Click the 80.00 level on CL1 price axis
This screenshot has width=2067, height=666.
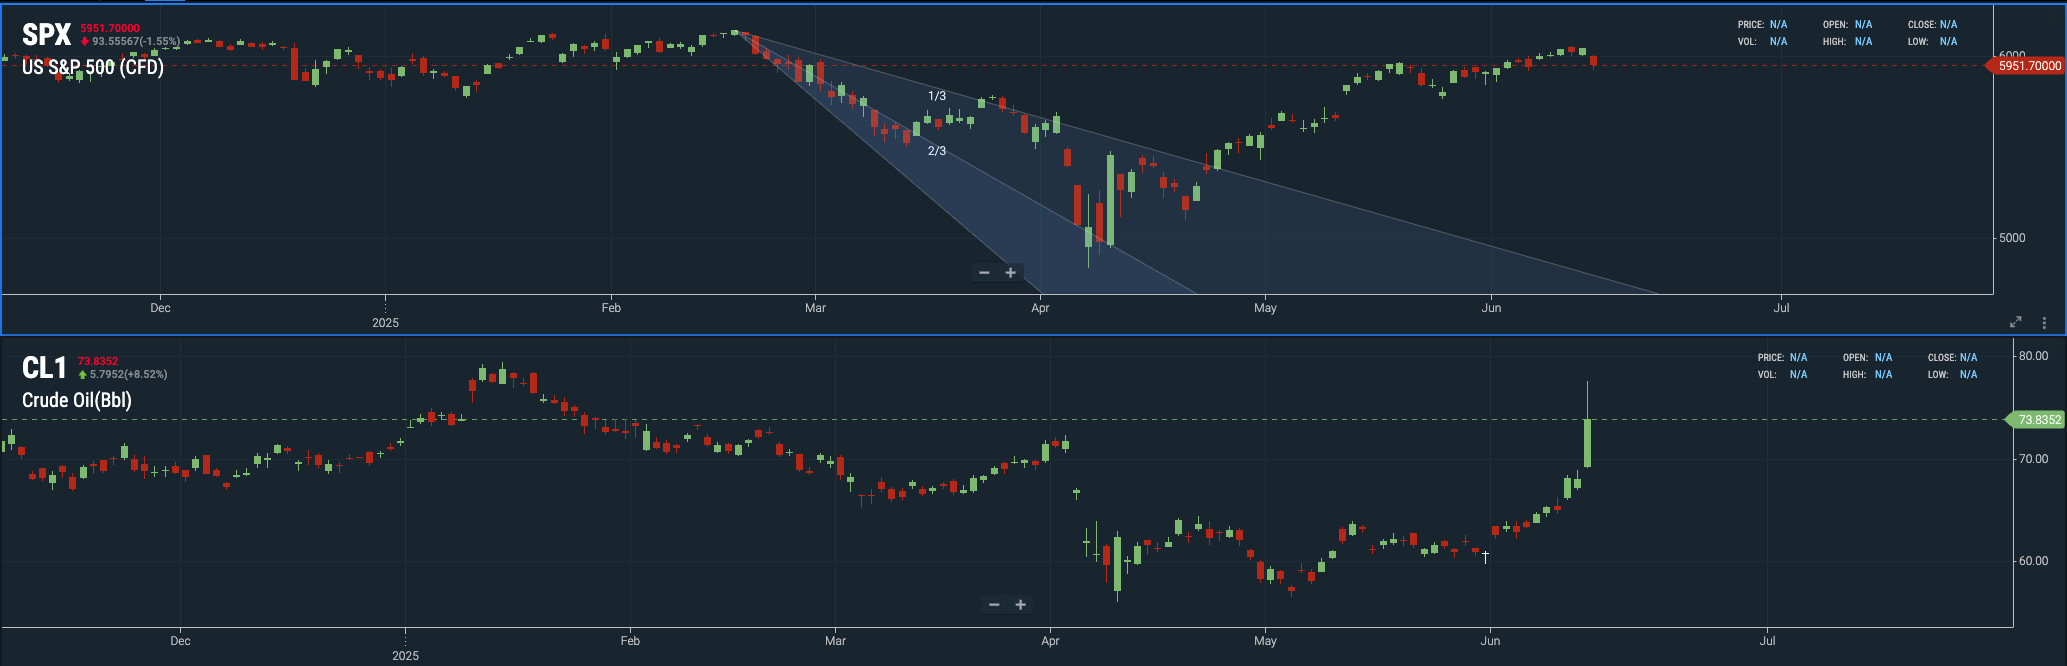click(x=2034, y=356)
